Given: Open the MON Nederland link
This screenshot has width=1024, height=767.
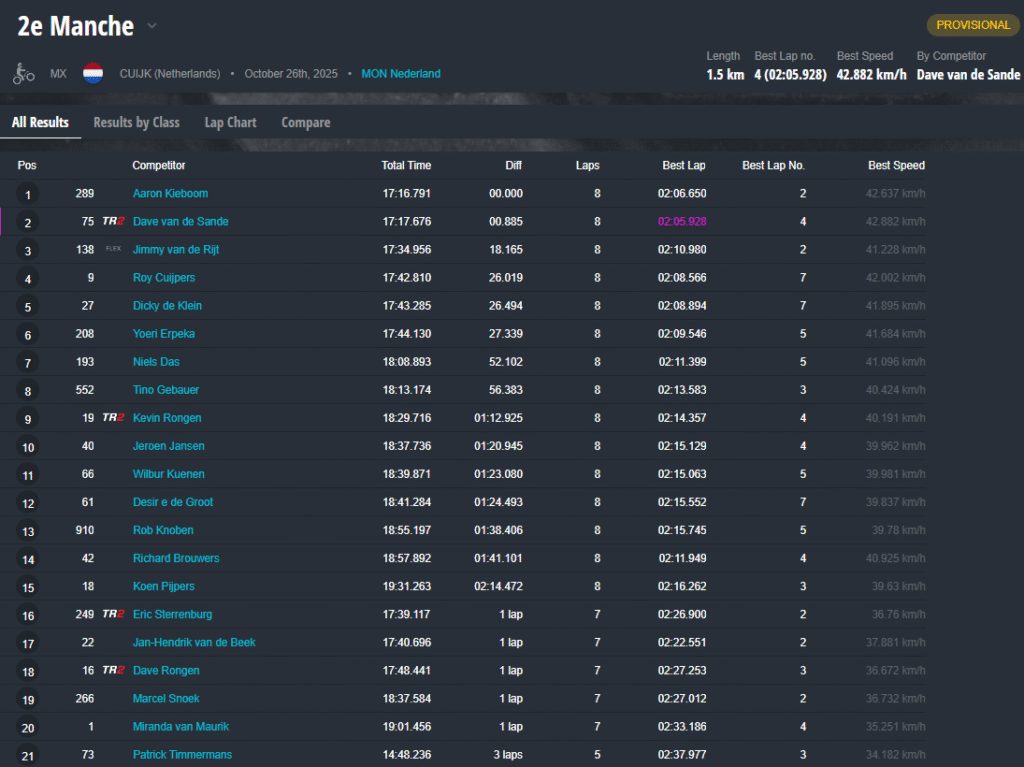Looking at the screenshot, I should 400,74.
